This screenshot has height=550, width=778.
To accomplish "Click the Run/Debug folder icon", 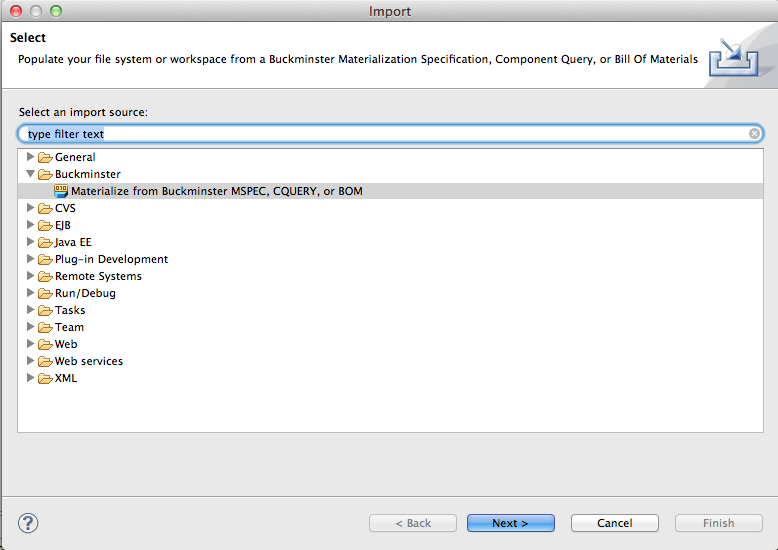I will pos(45,293).
